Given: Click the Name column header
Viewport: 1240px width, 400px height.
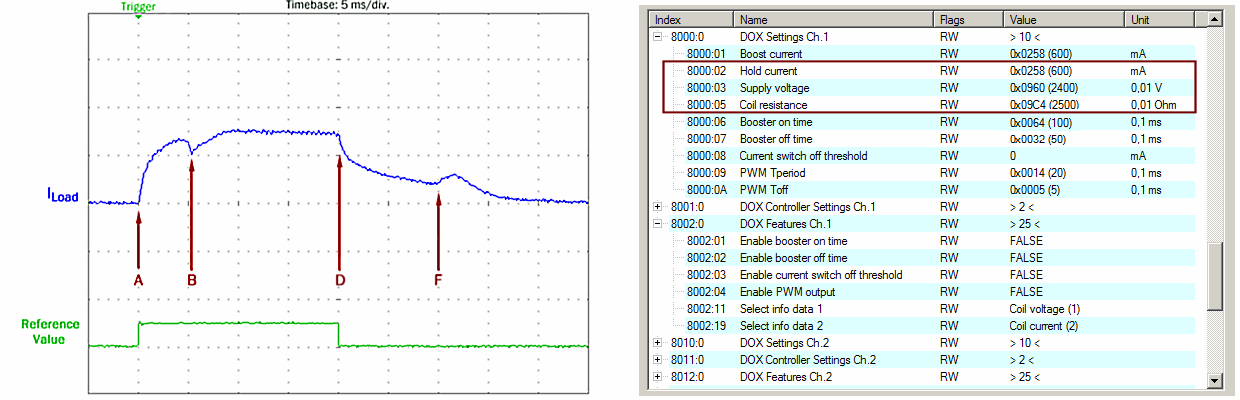Looking at the screenshot, I should pos(834,19).
